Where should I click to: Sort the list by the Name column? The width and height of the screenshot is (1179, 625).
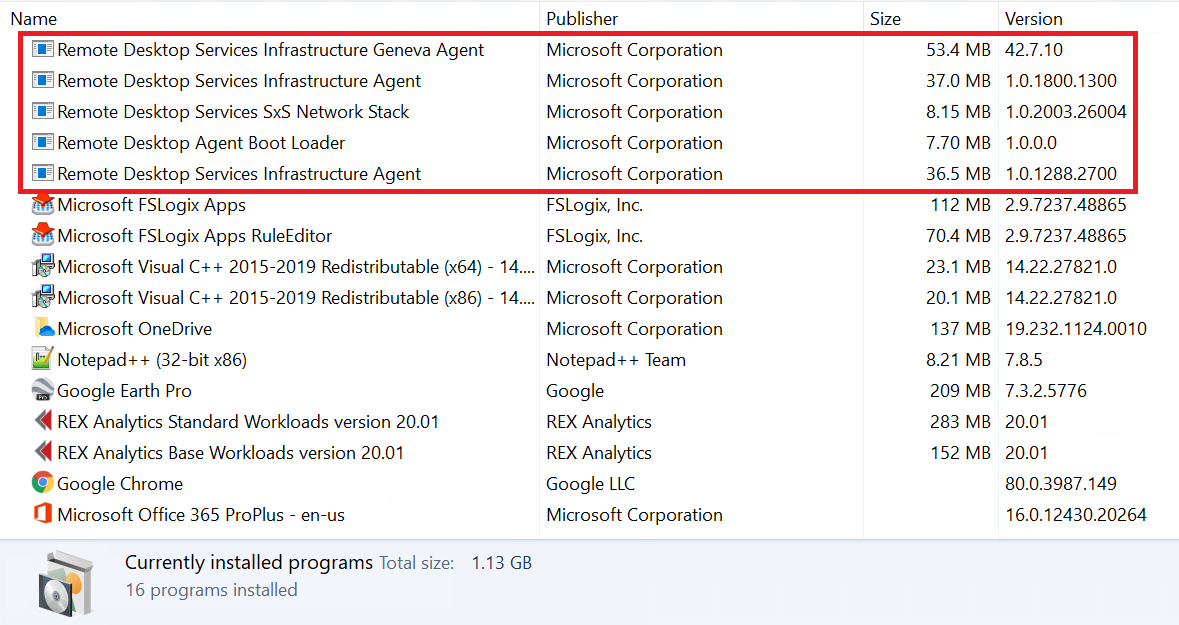pos(34,19)
